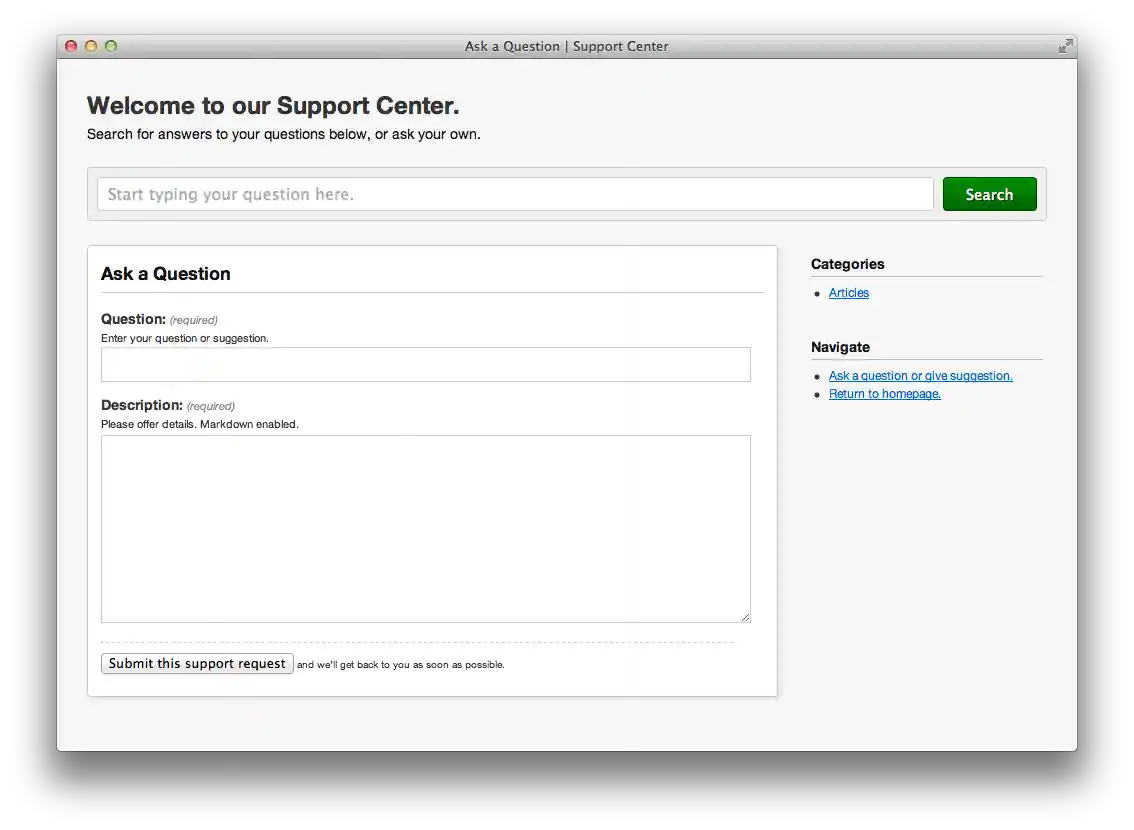Click the red close button in the titlebar
Image resolution: width=1134 pixels, height=830 pixels.
(70, 46)
